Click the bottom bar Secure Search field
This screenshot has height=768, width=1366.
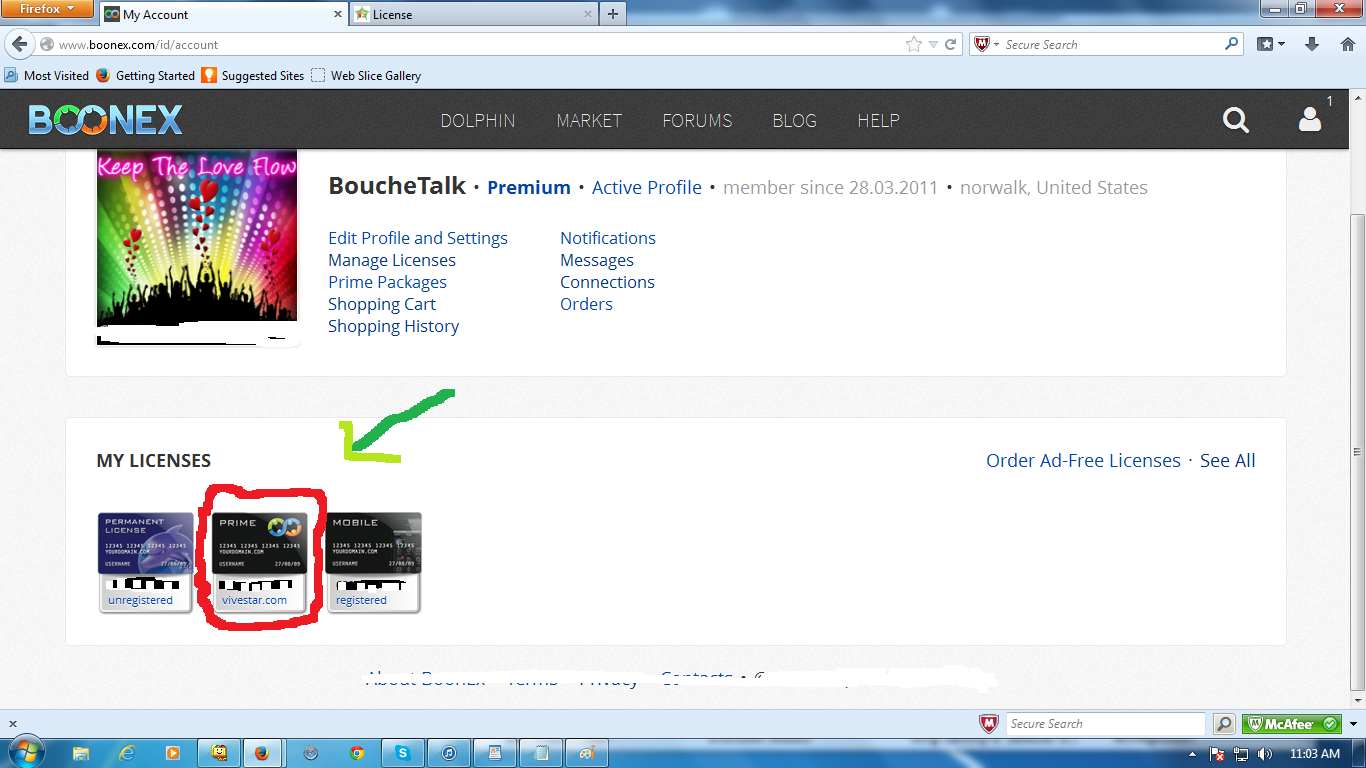pos(1105,723)
